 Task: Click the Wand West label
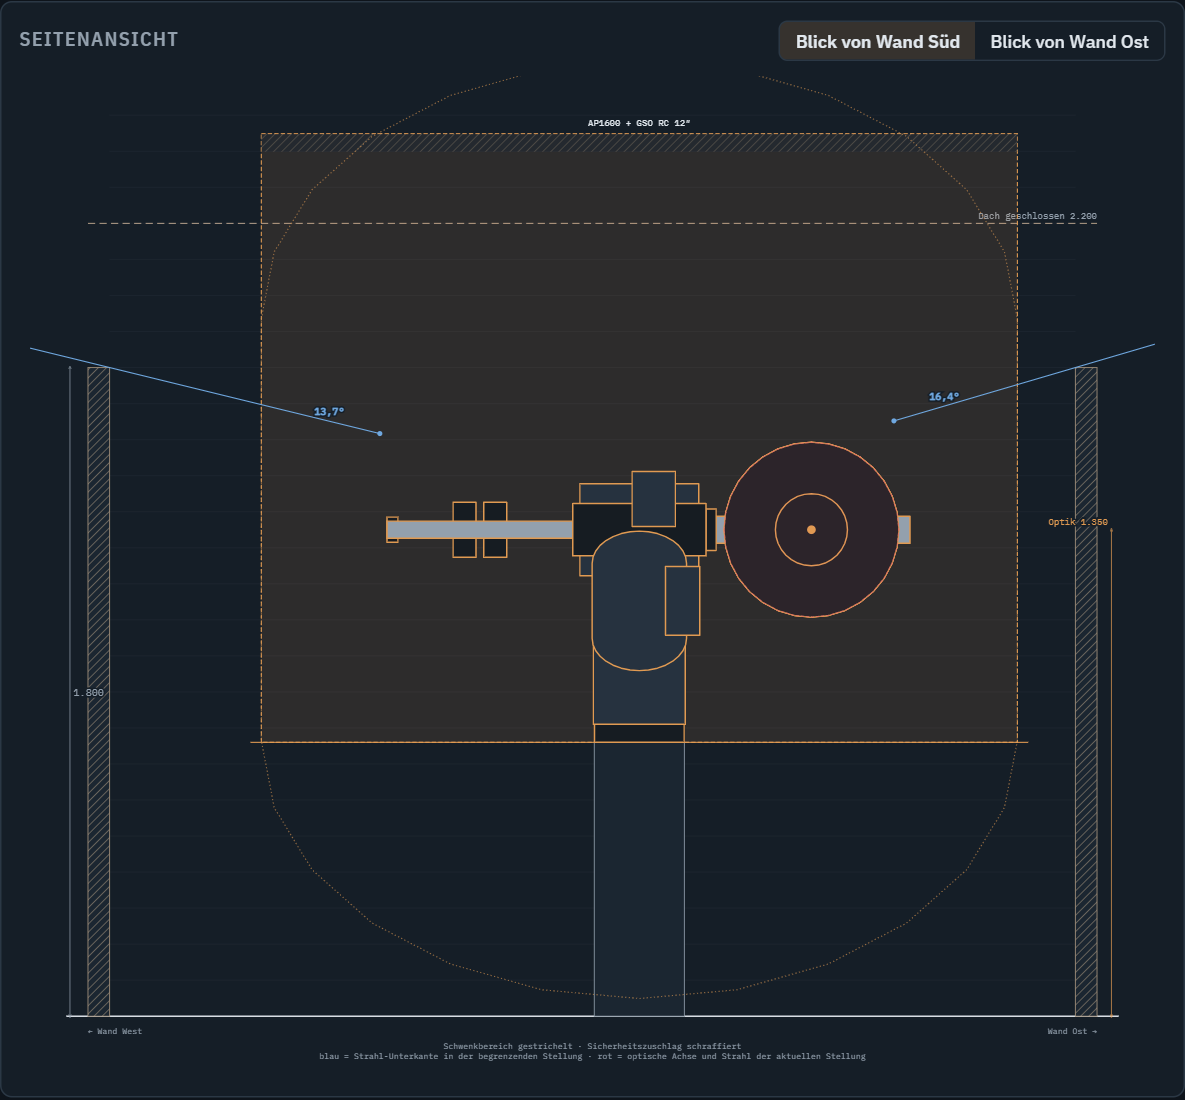coord(115,1031)
